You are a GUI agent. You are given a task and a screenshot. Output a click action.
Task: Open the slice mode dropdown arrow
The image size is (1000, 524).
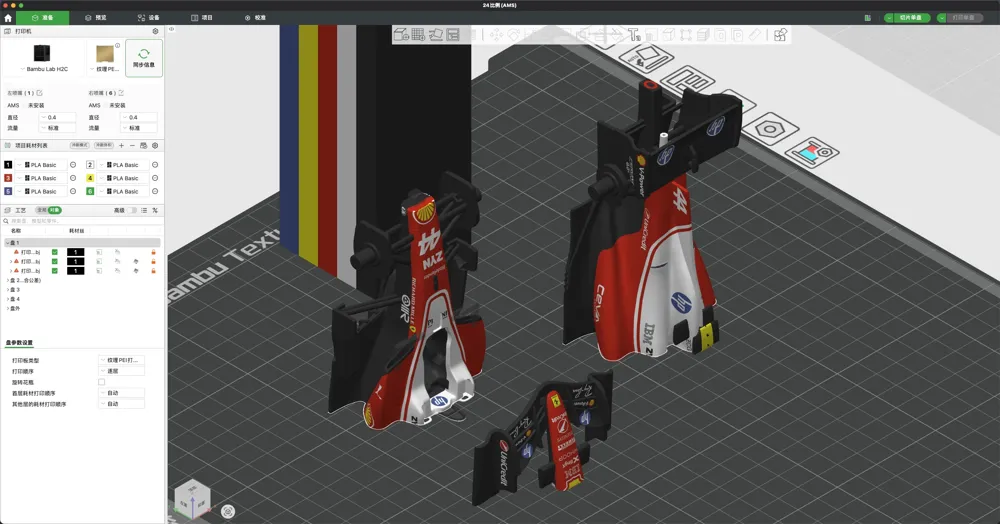tap(888, 18)
